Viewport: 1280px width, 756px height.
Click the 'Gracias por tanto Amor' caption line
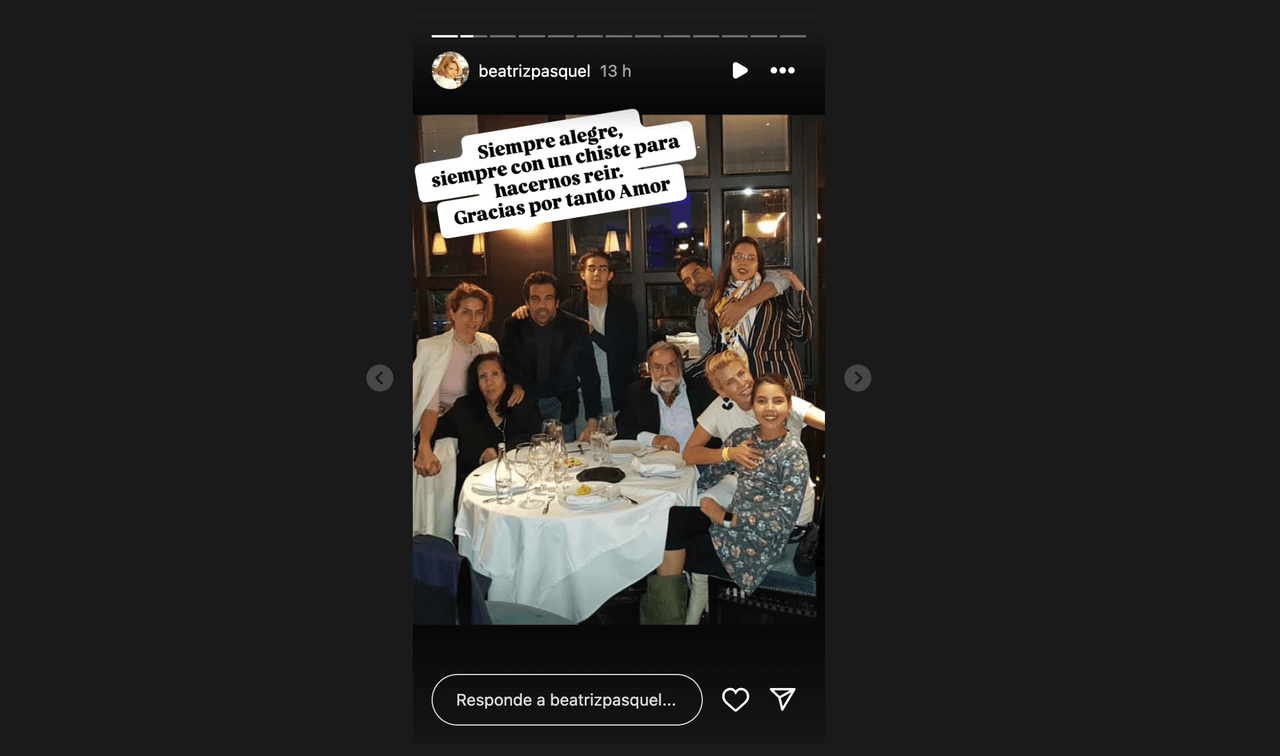(562, 203)
